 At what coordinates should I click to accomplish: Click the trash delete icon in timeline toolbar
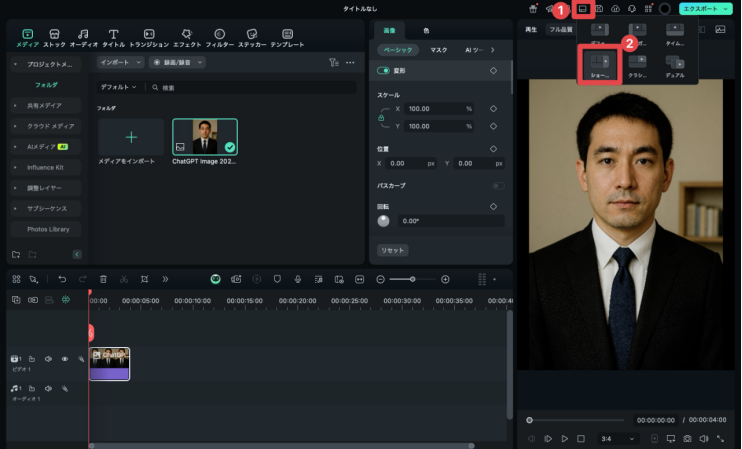103,279
